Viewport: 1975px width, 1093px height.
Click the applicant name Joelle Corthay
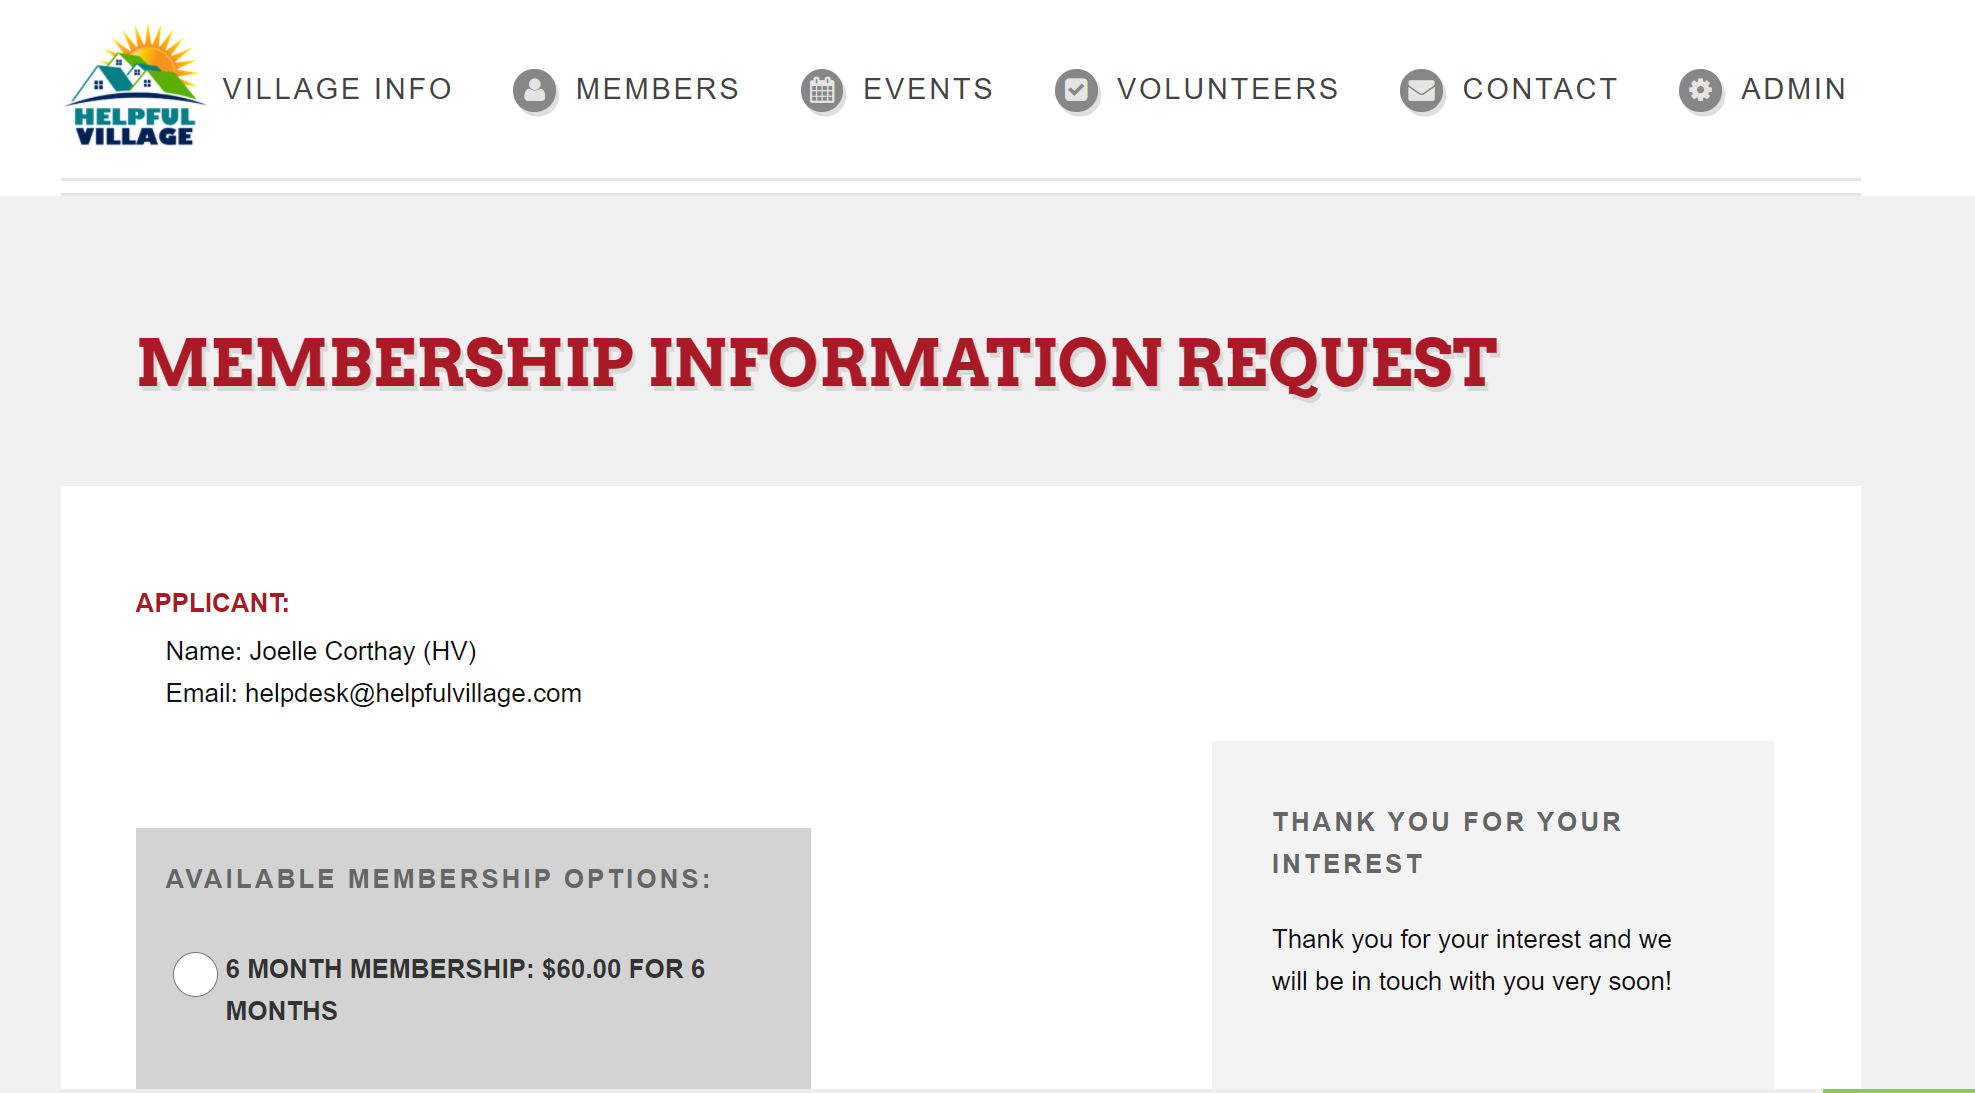tap(331, 651)
